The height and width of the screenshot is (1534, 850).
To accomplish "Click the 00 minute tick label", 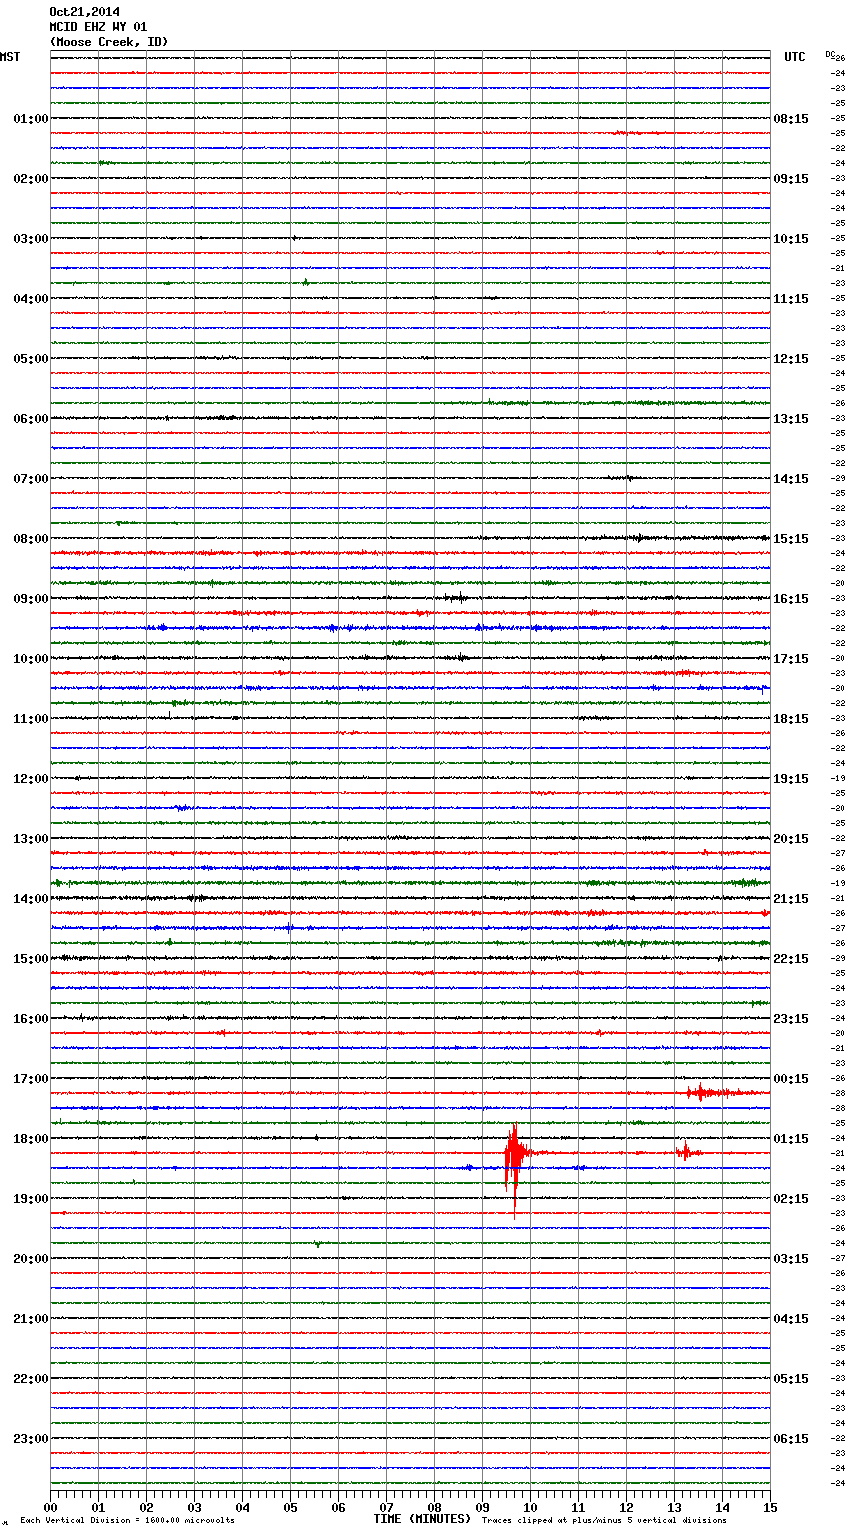I will [x=50, y=1507].
